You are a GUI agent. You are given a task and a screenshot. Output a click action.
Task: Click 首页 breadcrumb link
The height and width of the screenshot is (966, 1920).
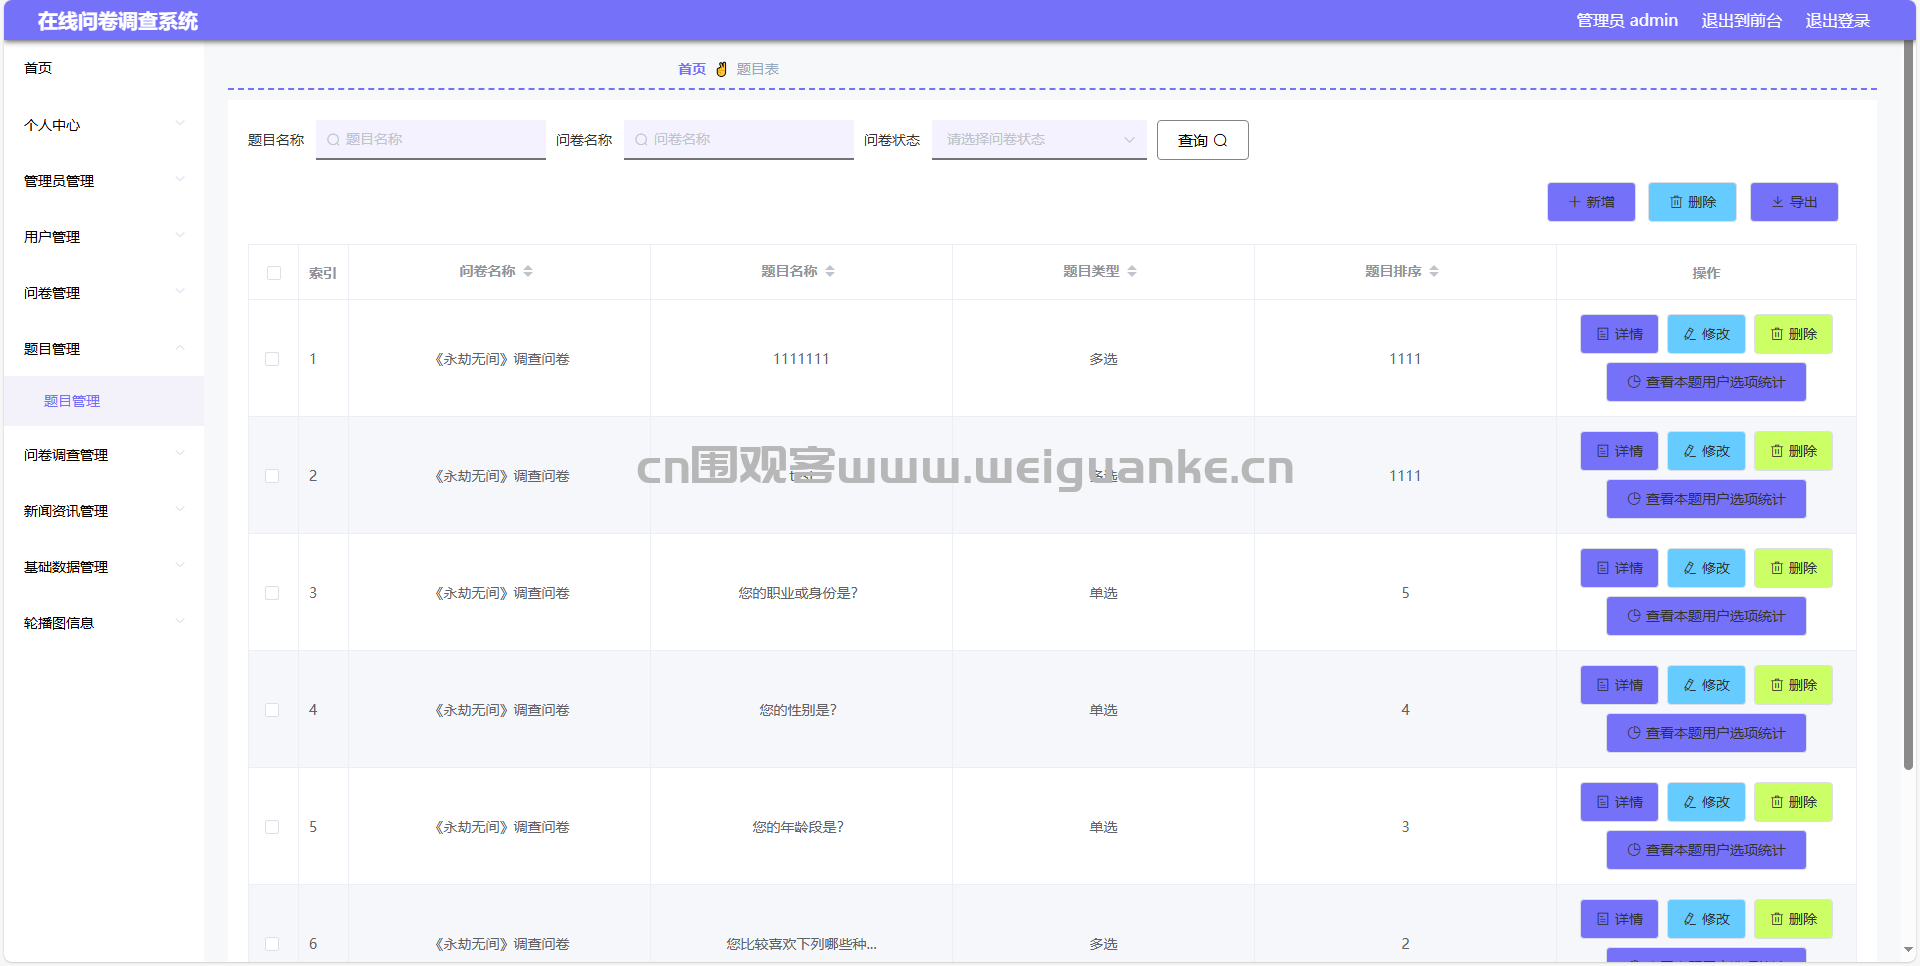pyautogui.click(x=691, y=69)
